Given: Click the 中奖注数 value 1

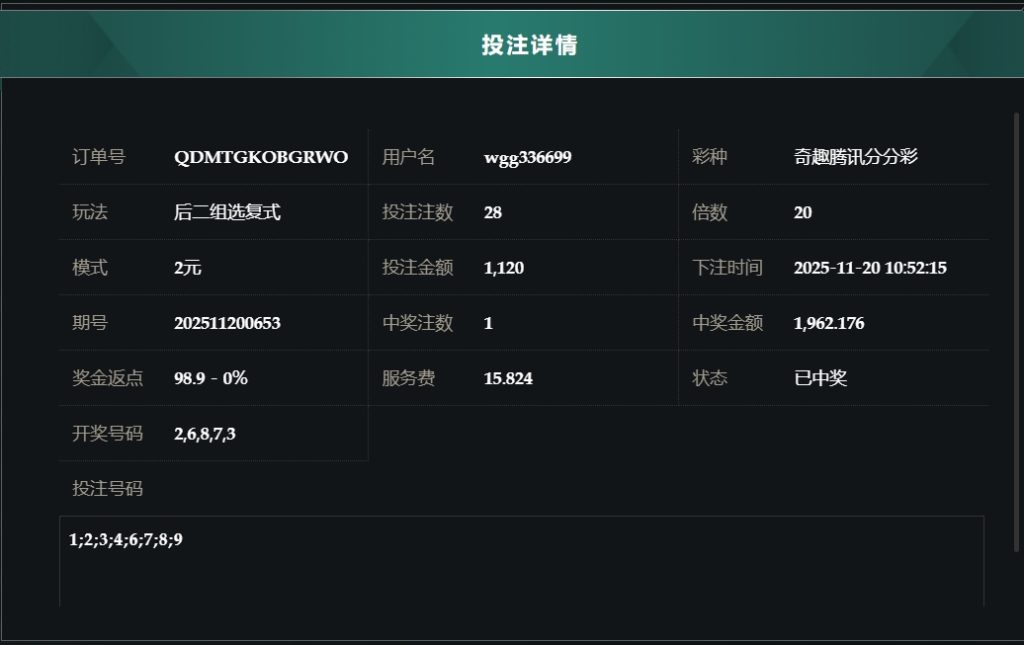Looking at the screenshot, I should [x=488, y=323].
